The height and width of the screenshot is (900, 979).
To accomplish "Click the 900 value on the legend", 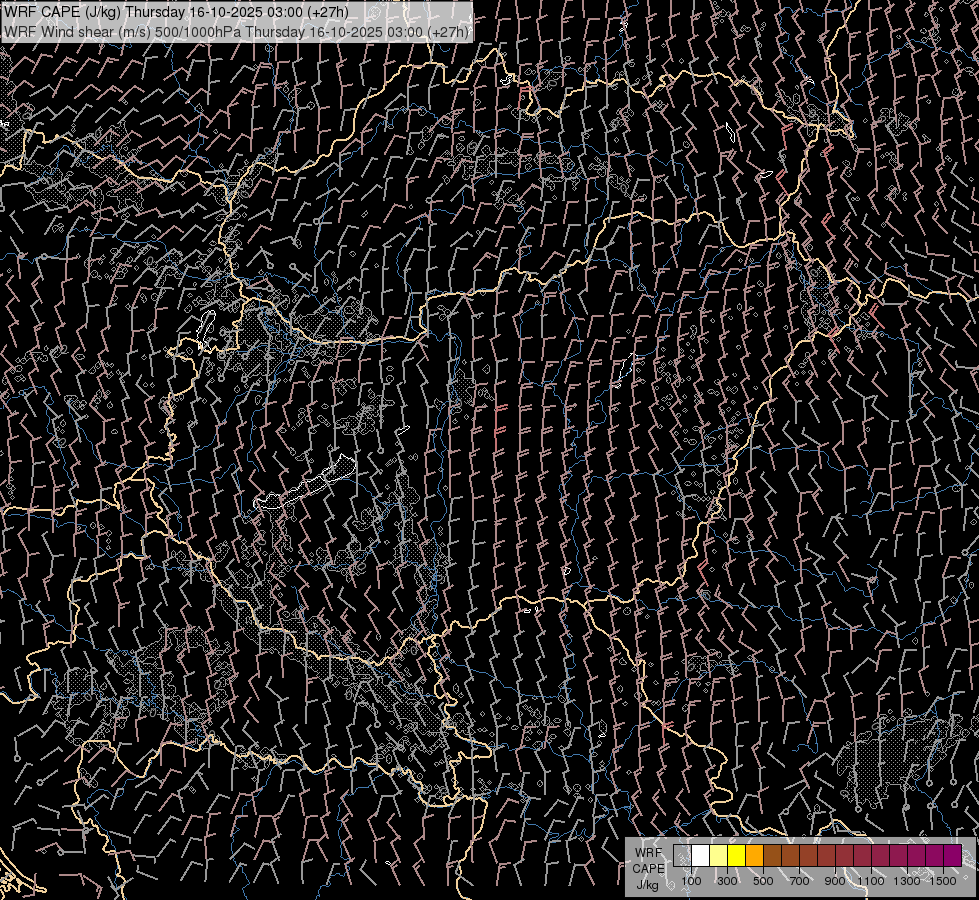I will (835, 881).
